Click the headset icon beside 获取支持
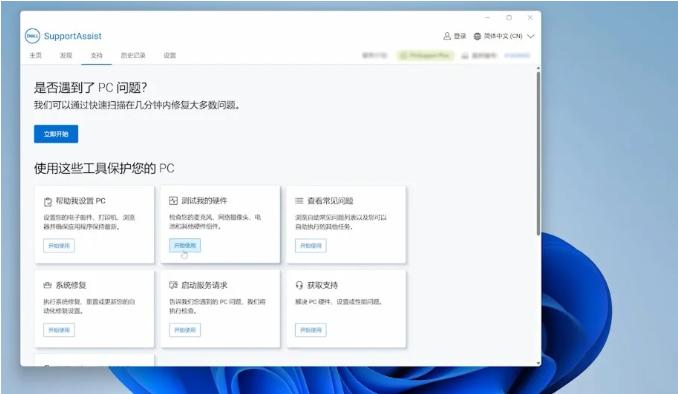This screenshot has width=678, height=394. pyautogui.click(x=299, y=285)
